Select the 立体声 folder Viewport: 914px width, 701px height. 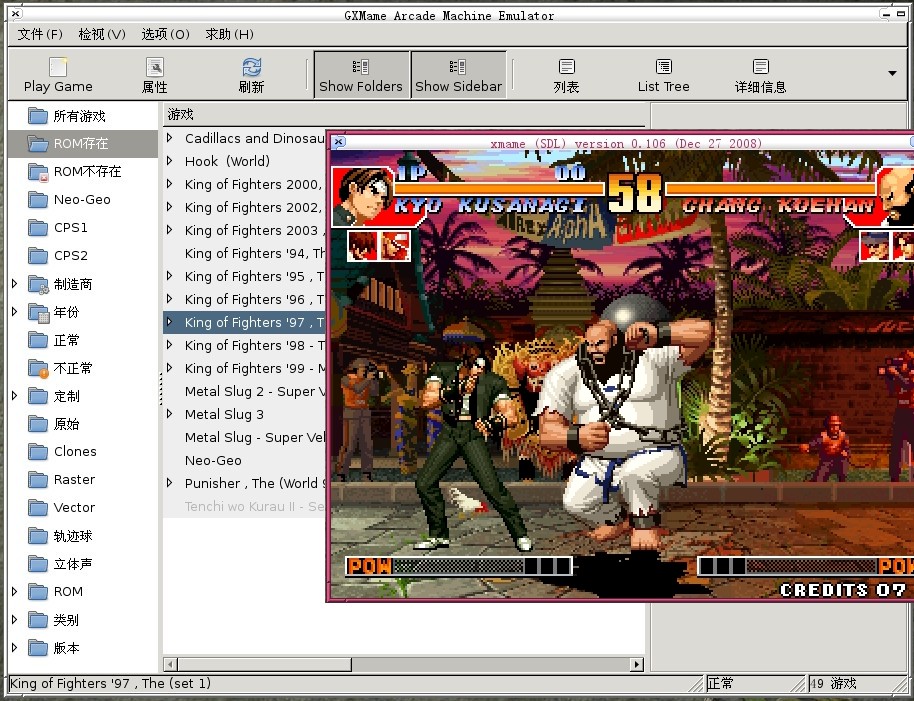click(x=83, y=563)
